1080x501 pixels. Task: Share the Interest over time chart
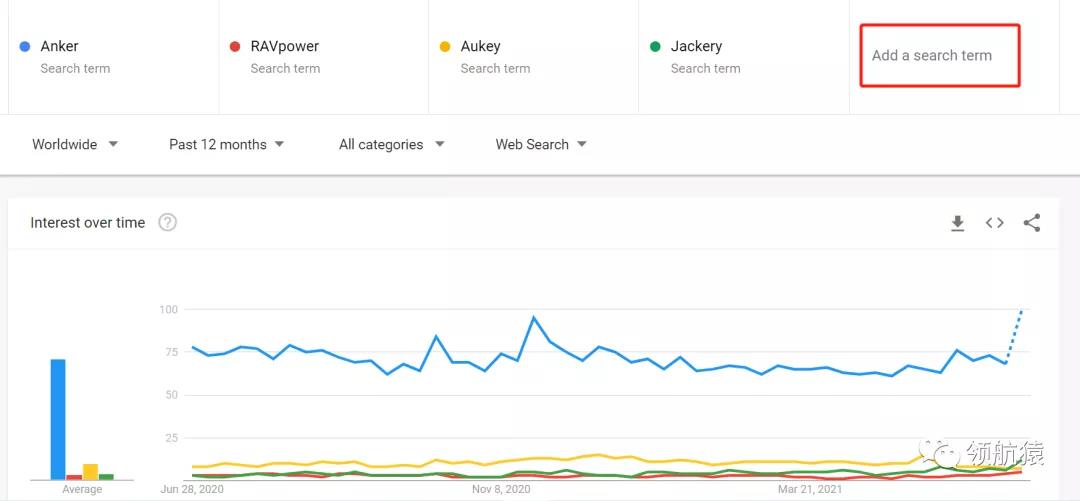(x=1032, y=223)
